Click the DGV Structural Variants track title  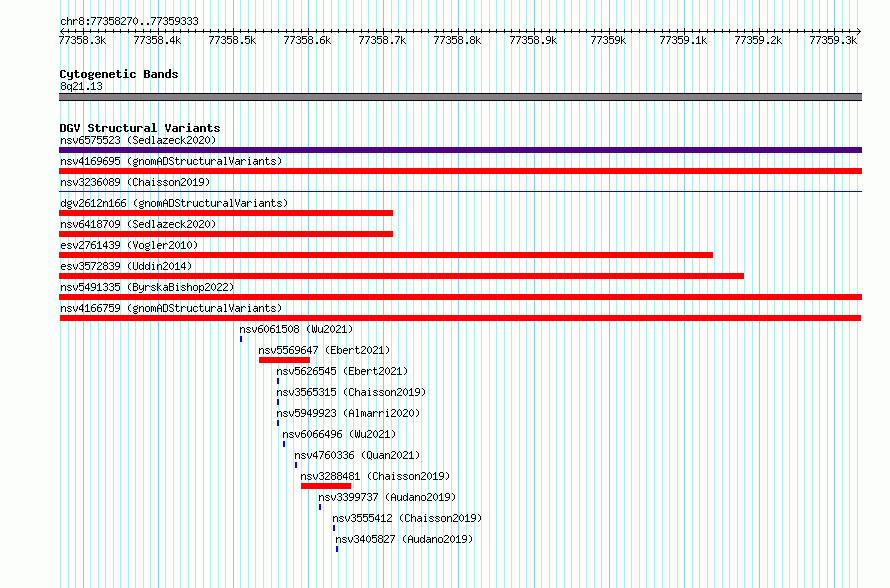140,128
